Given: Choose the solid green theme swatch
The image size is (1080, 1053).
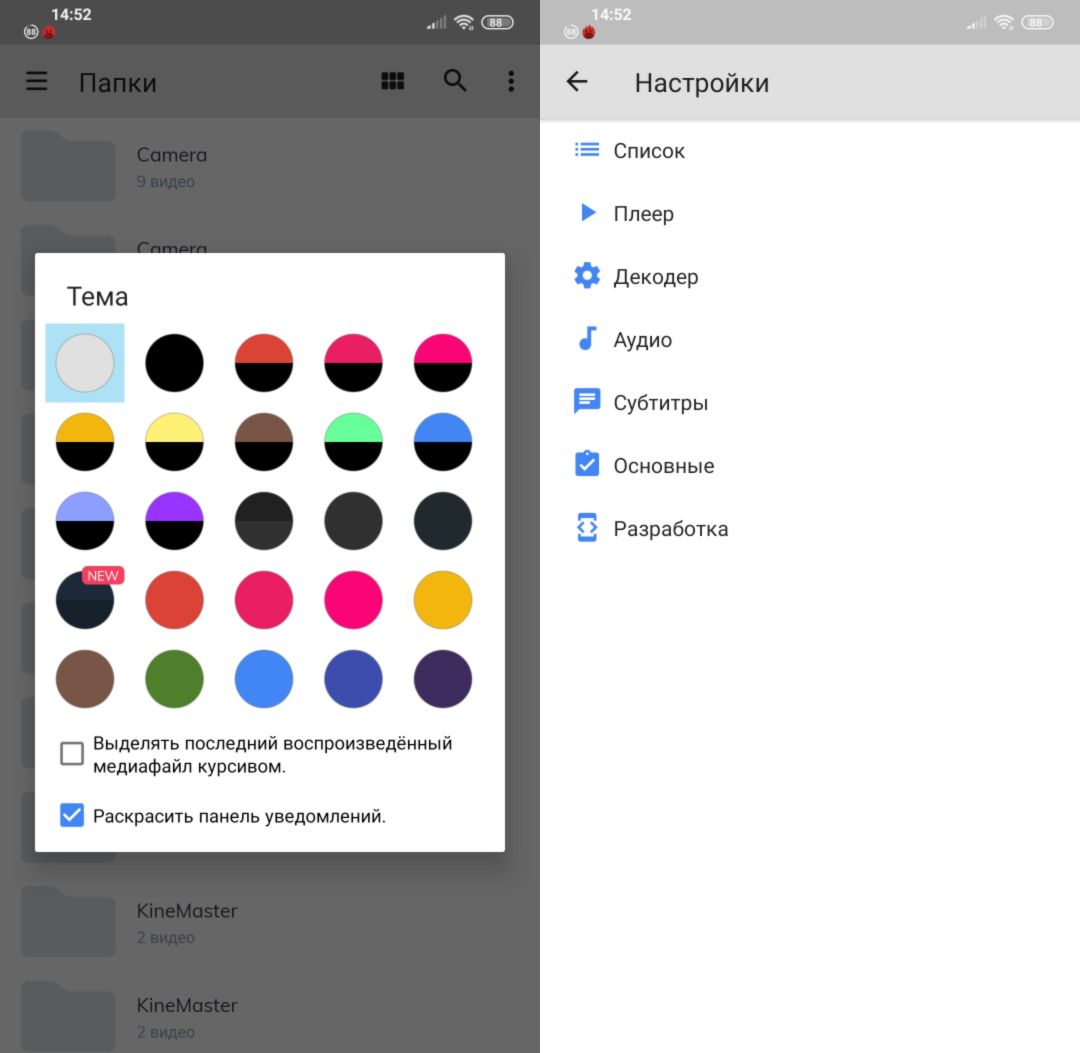Looking at the screenshot, I should coord(174,679).
